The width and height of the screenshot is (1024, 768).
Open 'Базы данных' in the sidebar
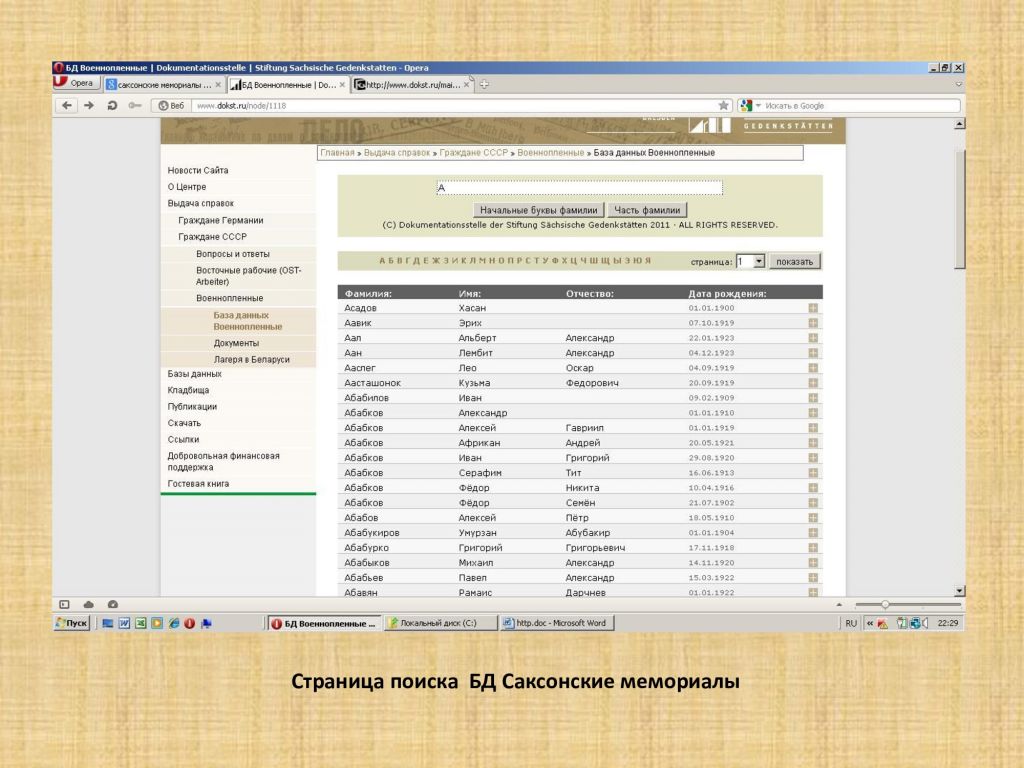click(194, 374)
